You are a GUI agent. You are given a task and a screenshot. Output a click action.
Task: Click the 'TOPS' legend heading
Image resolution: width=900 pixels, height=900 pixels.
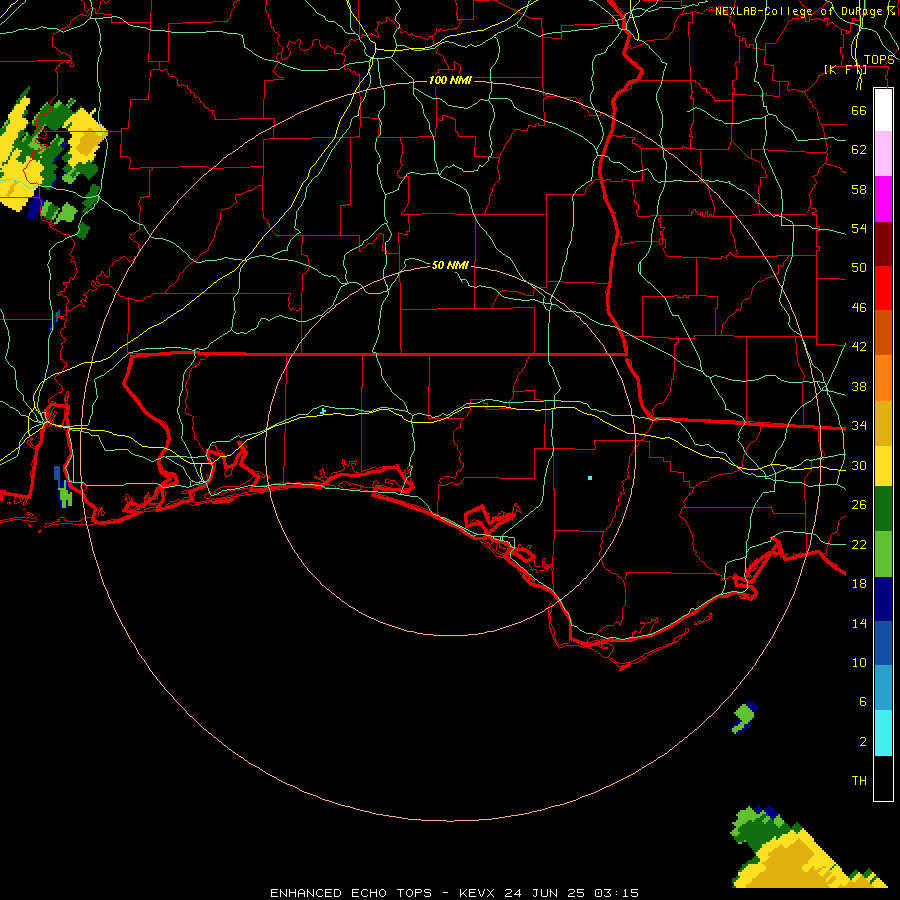(879, 60)
